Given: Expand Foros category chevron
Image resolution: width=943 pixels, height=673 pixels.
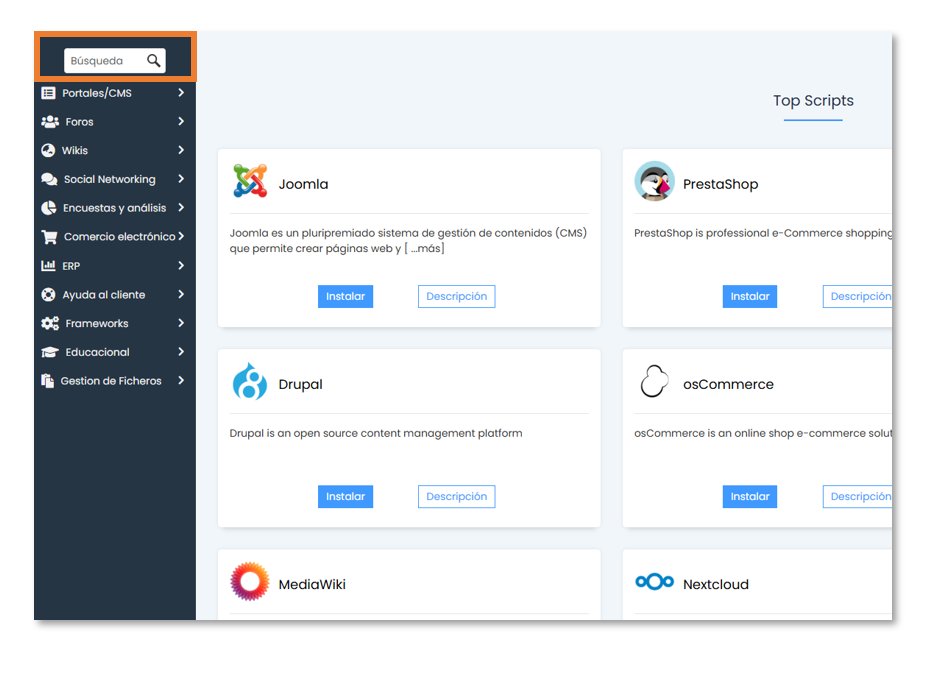Looking at the screenshot, I should (181, 121).
